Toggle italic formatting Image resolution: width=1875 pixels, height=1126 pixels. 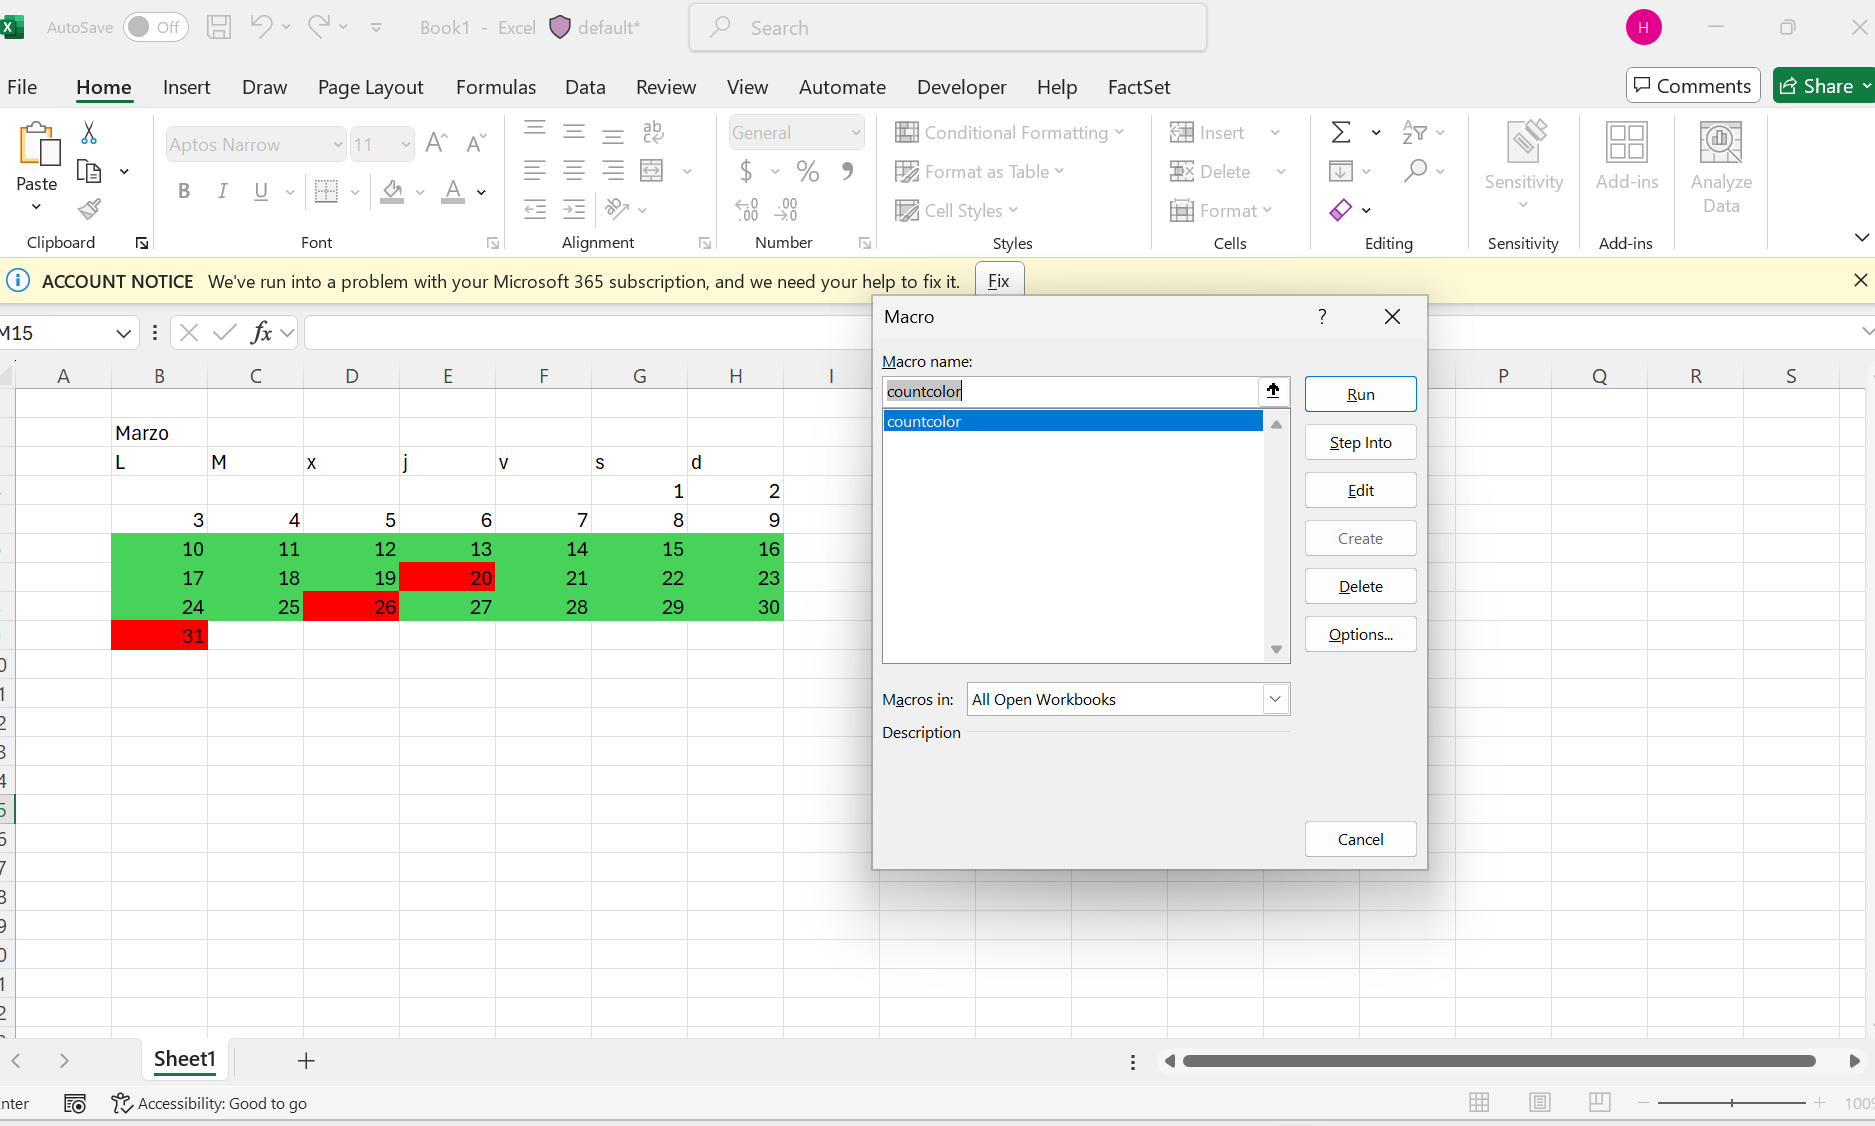[222, 191]
